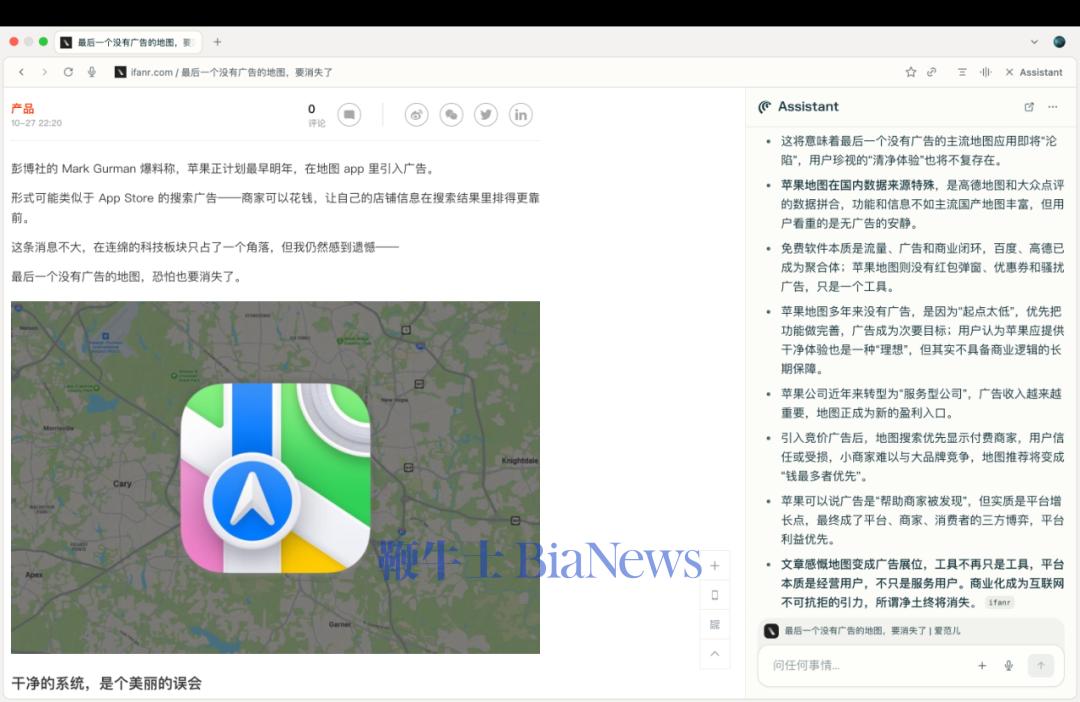Viewport: 1080px width, 702px height.
Task: Share article to Weibo
Action: pos(416,115)
